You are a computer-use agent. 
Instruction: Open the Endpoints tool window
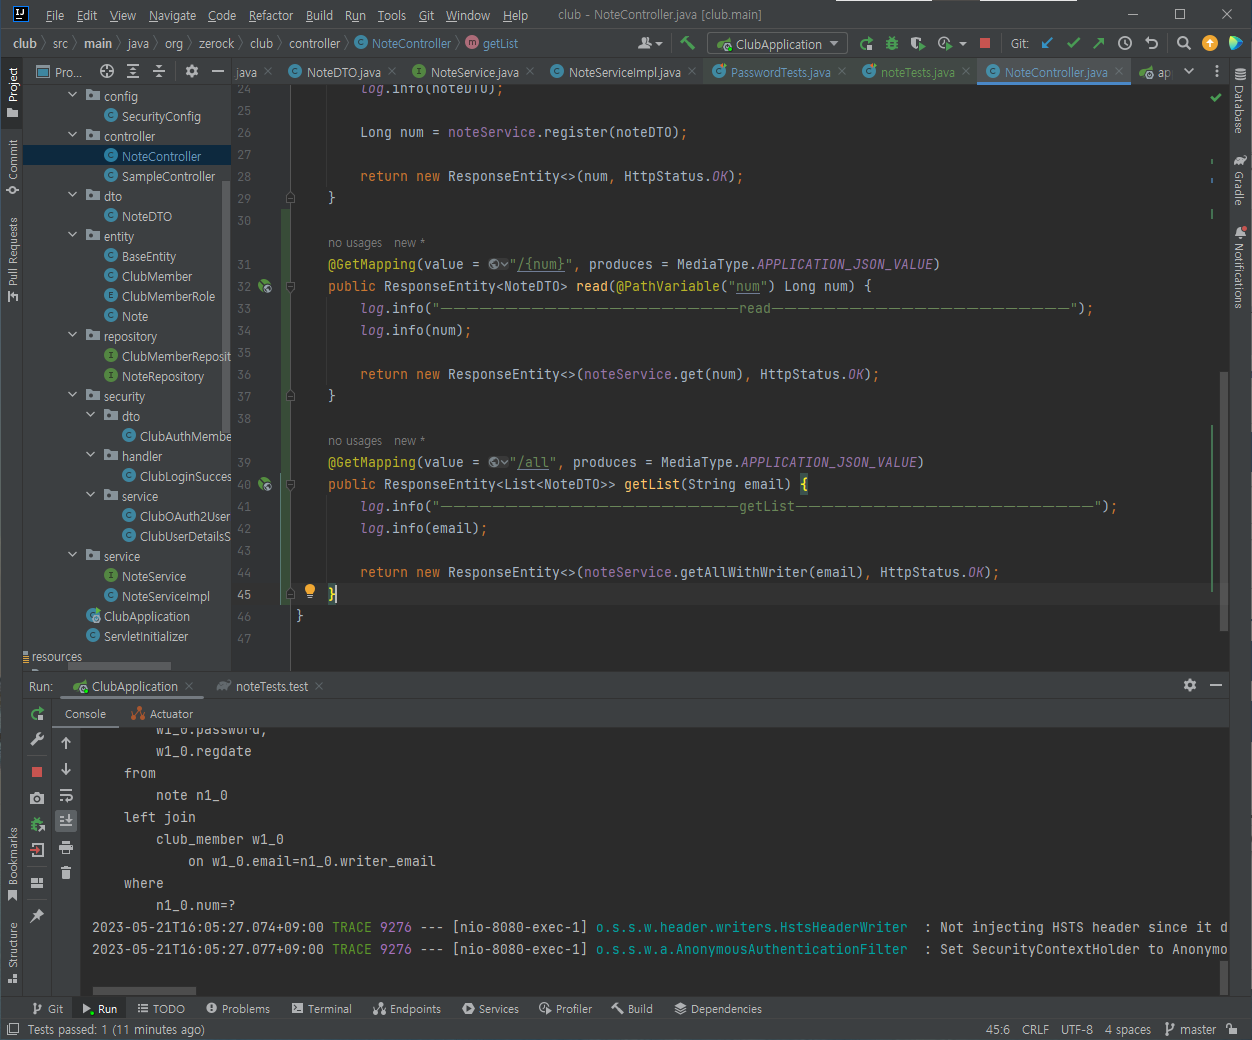(406, 1009)
